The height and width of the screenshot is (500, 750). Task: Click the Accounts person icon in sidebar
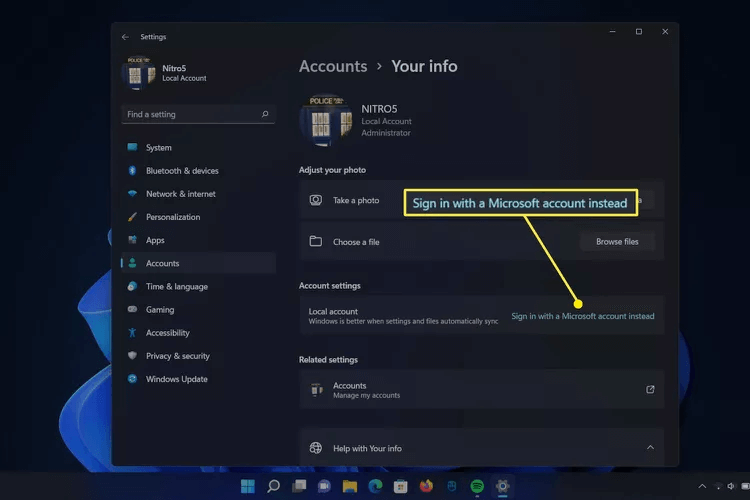[x=132, y=263]
